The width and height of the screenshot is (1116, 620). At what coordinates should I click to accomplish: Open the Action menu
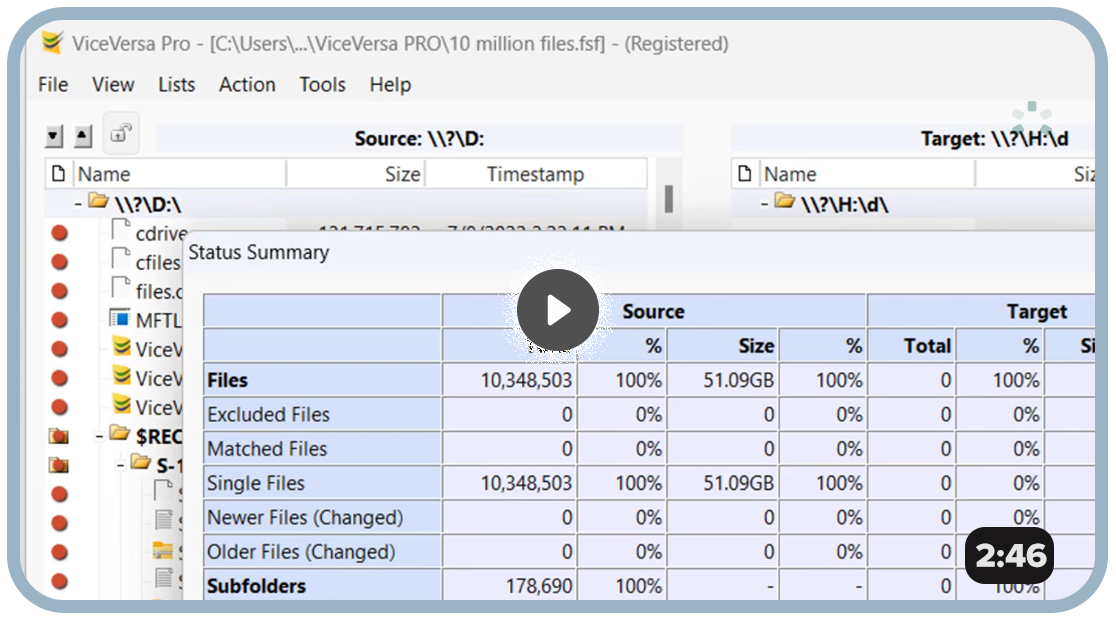(x=247, y=85)
